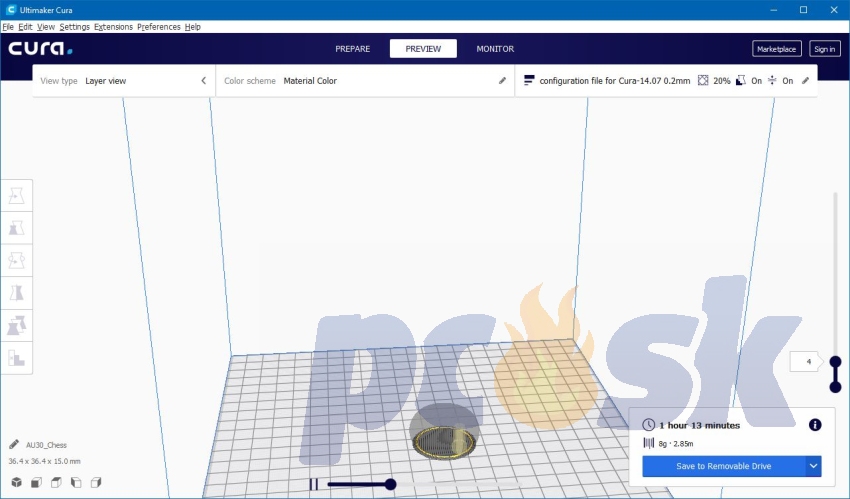The image size is (850, 499).
Task: Pause the layer simulation playback
Action: [313, 484]
